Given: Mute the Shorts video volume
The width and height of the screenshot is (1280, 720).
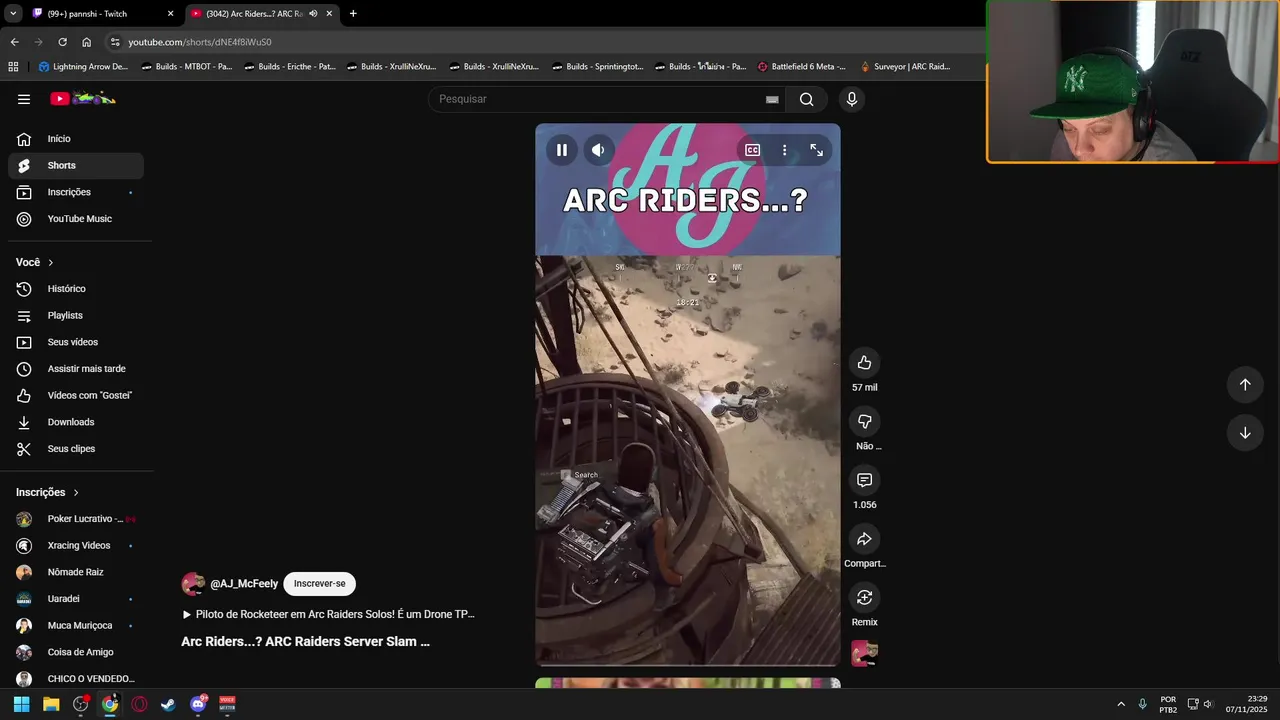Looking at the screenshot, I should [598, 150].
